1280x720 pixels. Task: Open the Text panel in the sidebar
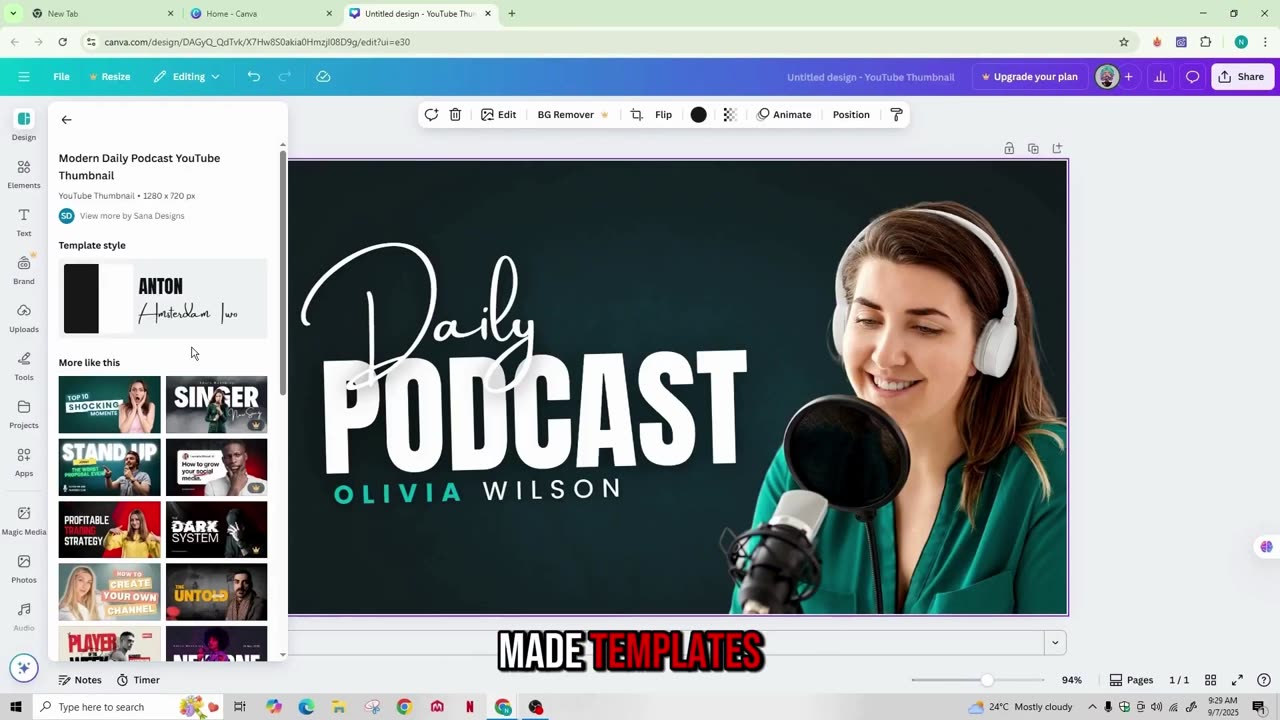pyautogui.click(x=24, y=222)
